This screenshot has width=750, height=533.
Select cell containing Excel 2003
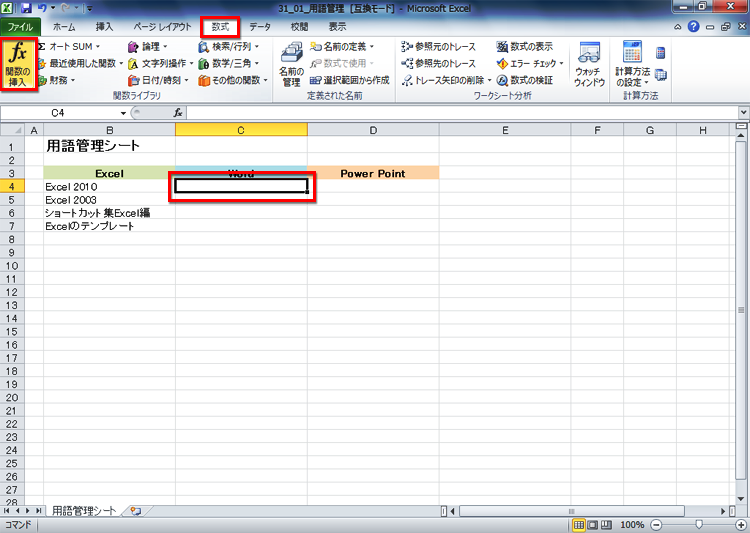[110, 200]
